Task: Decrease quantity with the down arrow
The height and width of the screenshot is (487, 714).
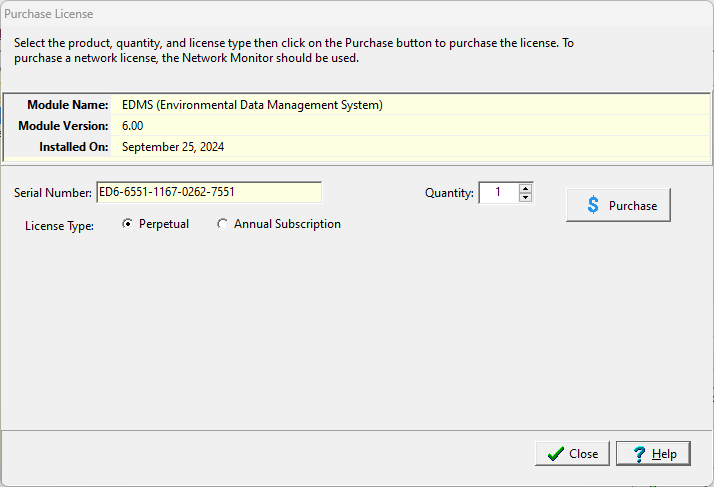Action: tap(526, 197)
